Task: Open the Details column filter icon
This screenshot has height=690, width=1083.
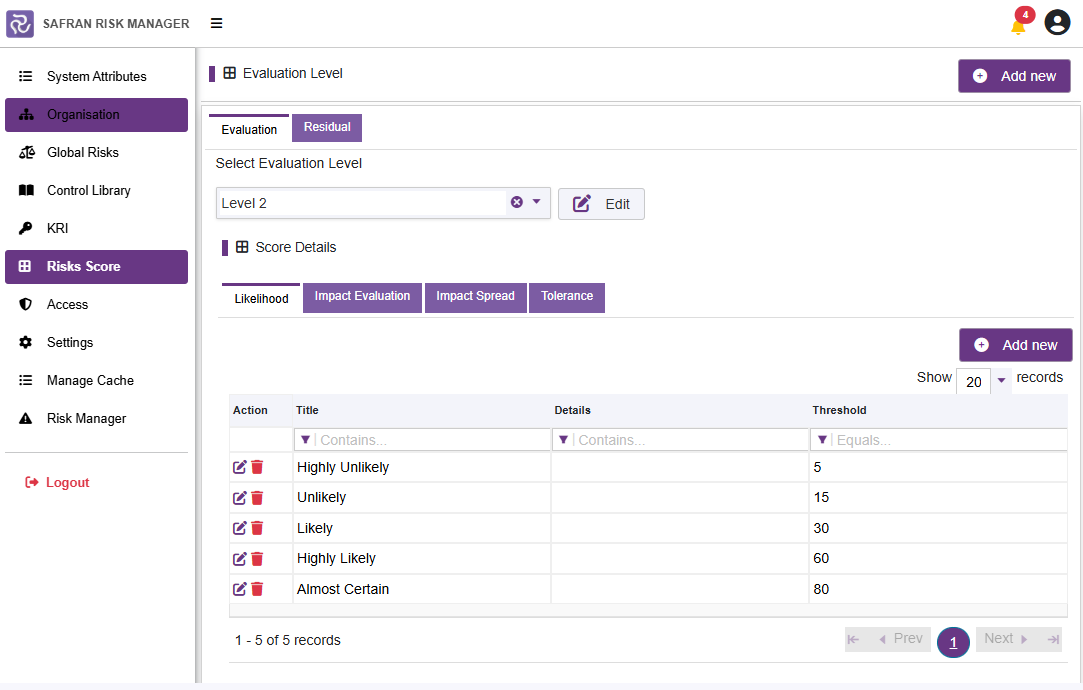Action: (564, 440)
